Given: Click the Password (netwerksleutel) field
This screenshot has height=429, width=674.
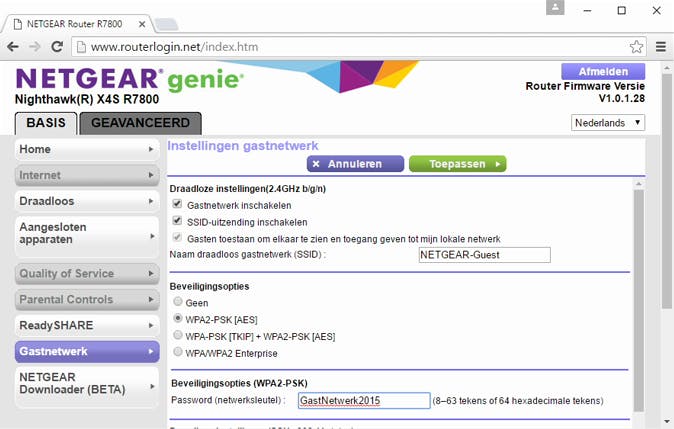Looking at the screenshot, I should click(364, 401).
